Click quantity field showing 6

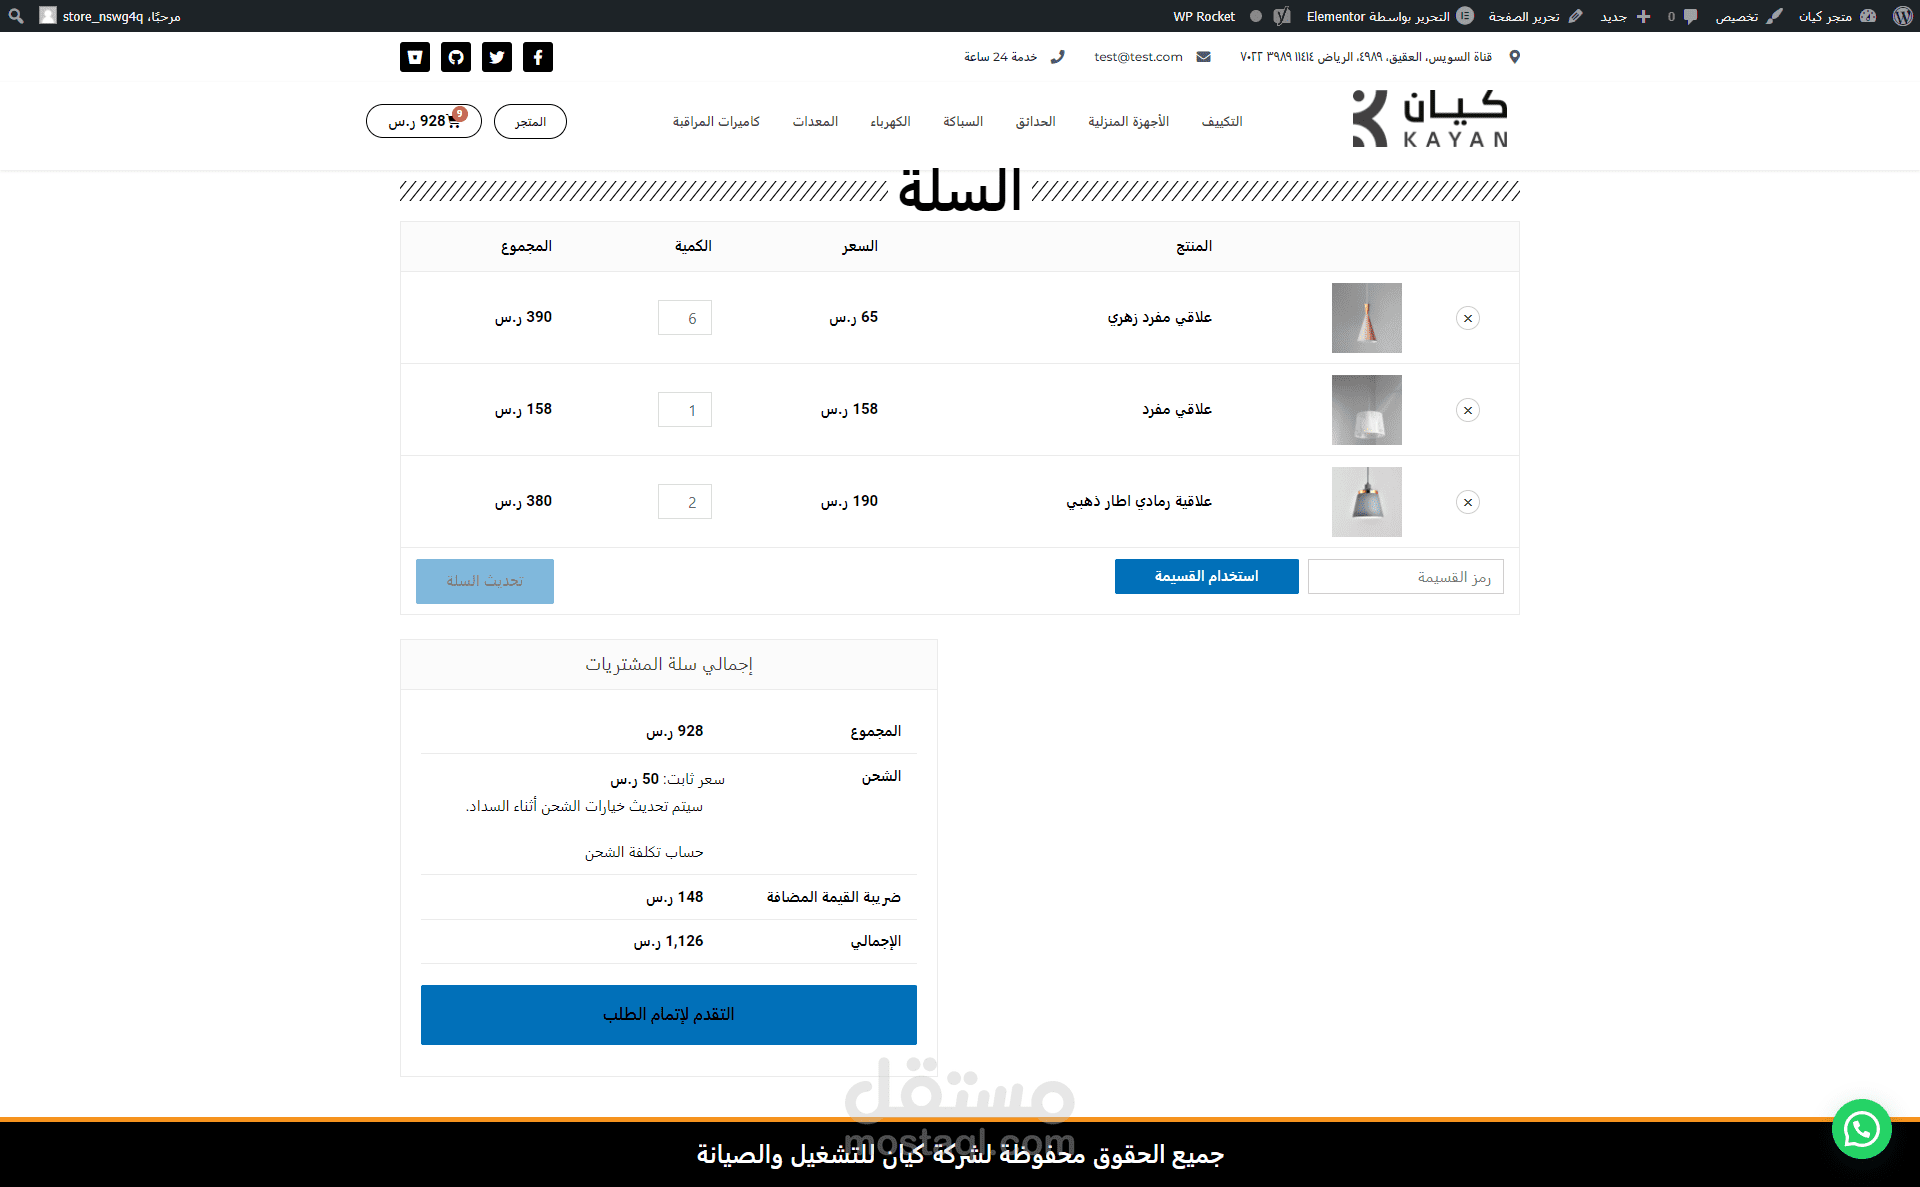685,318
